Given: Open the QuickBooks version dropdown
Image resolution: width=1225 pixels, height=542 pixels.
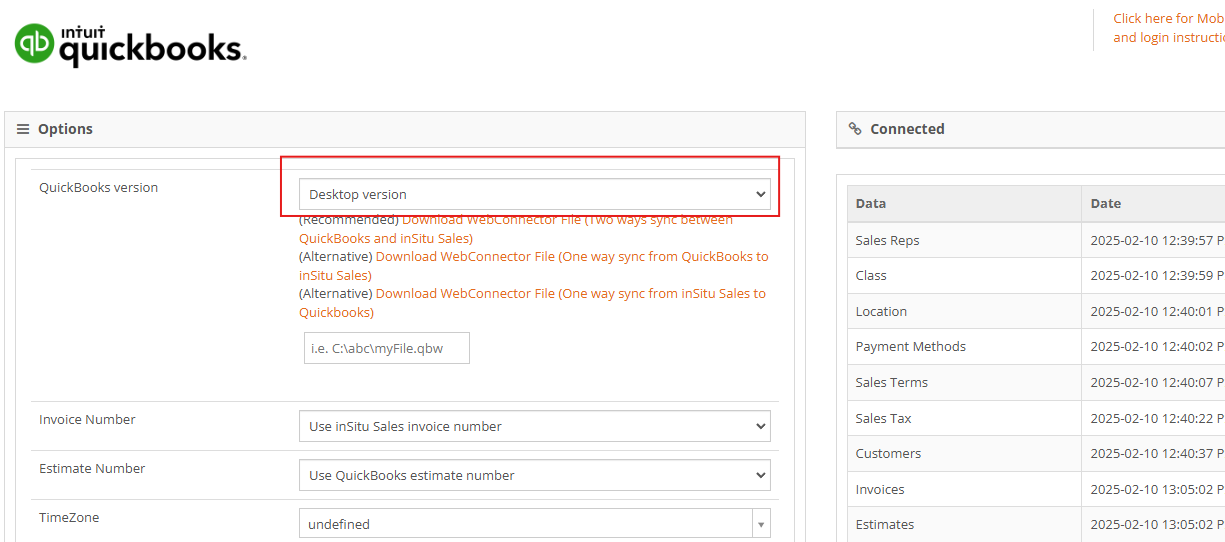Looking at the screenshot, I should 535,194.
